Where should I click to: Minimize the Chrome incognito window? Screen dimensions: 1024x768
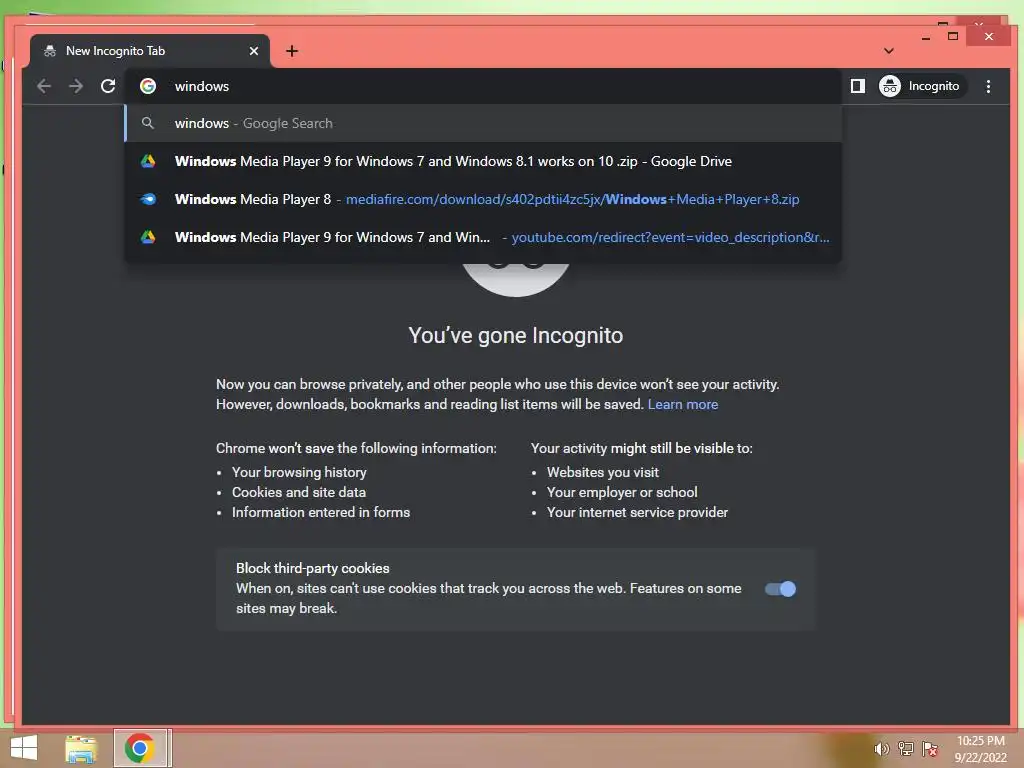(925, 37)
